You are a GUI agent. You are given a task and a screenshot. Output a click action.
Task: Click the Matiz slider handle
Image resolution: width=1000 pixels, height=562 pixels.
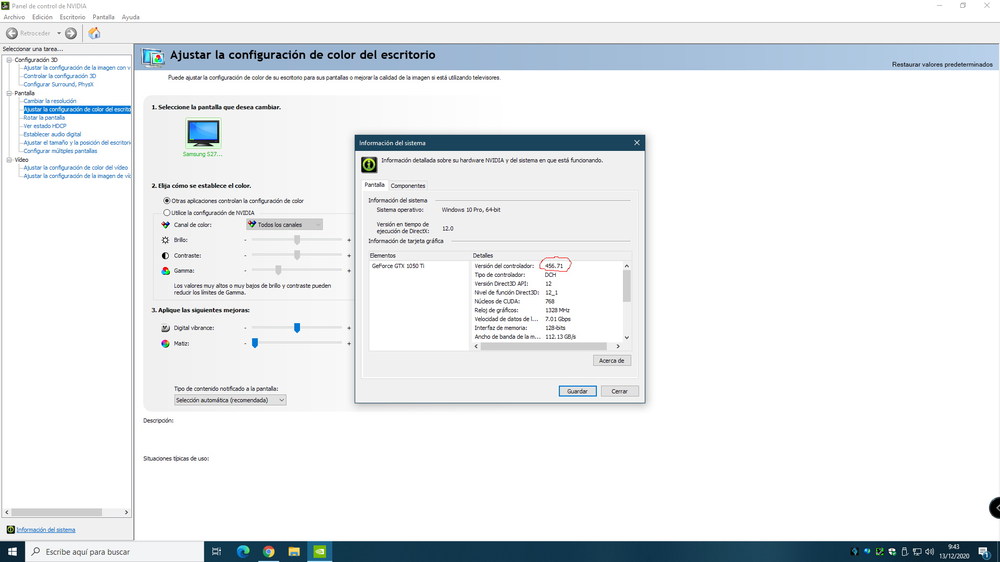(254, 343)
